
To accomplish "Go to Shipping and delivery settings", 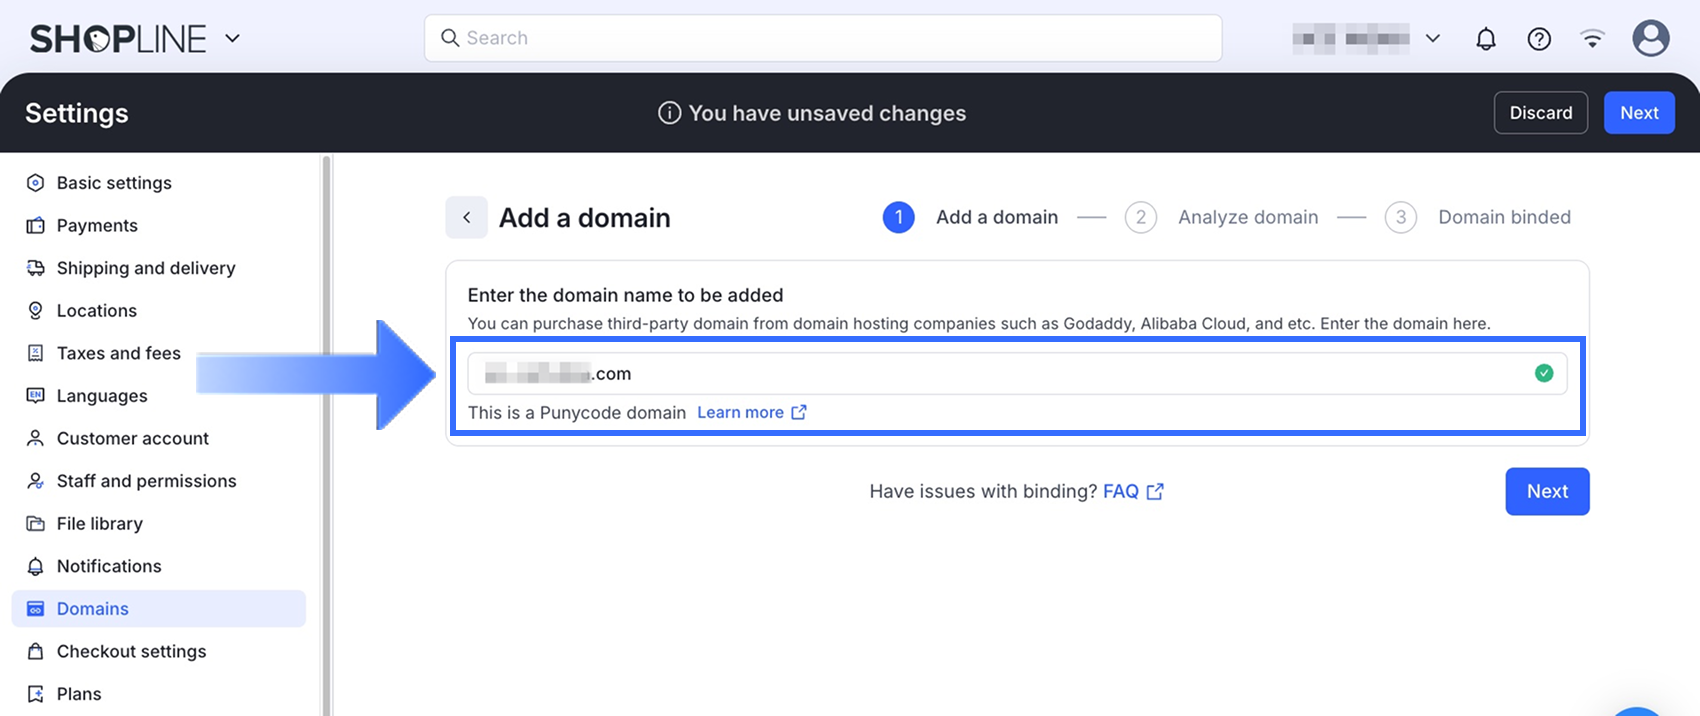I will pyautogui.click(x=146, y=268).
